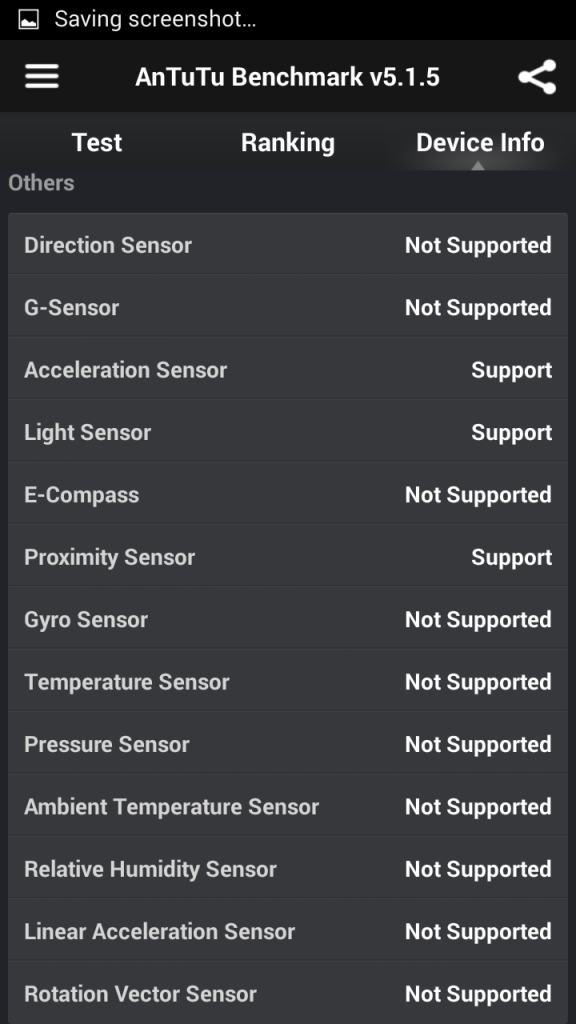Select the Device Info tab

click(x=480, y=142)
